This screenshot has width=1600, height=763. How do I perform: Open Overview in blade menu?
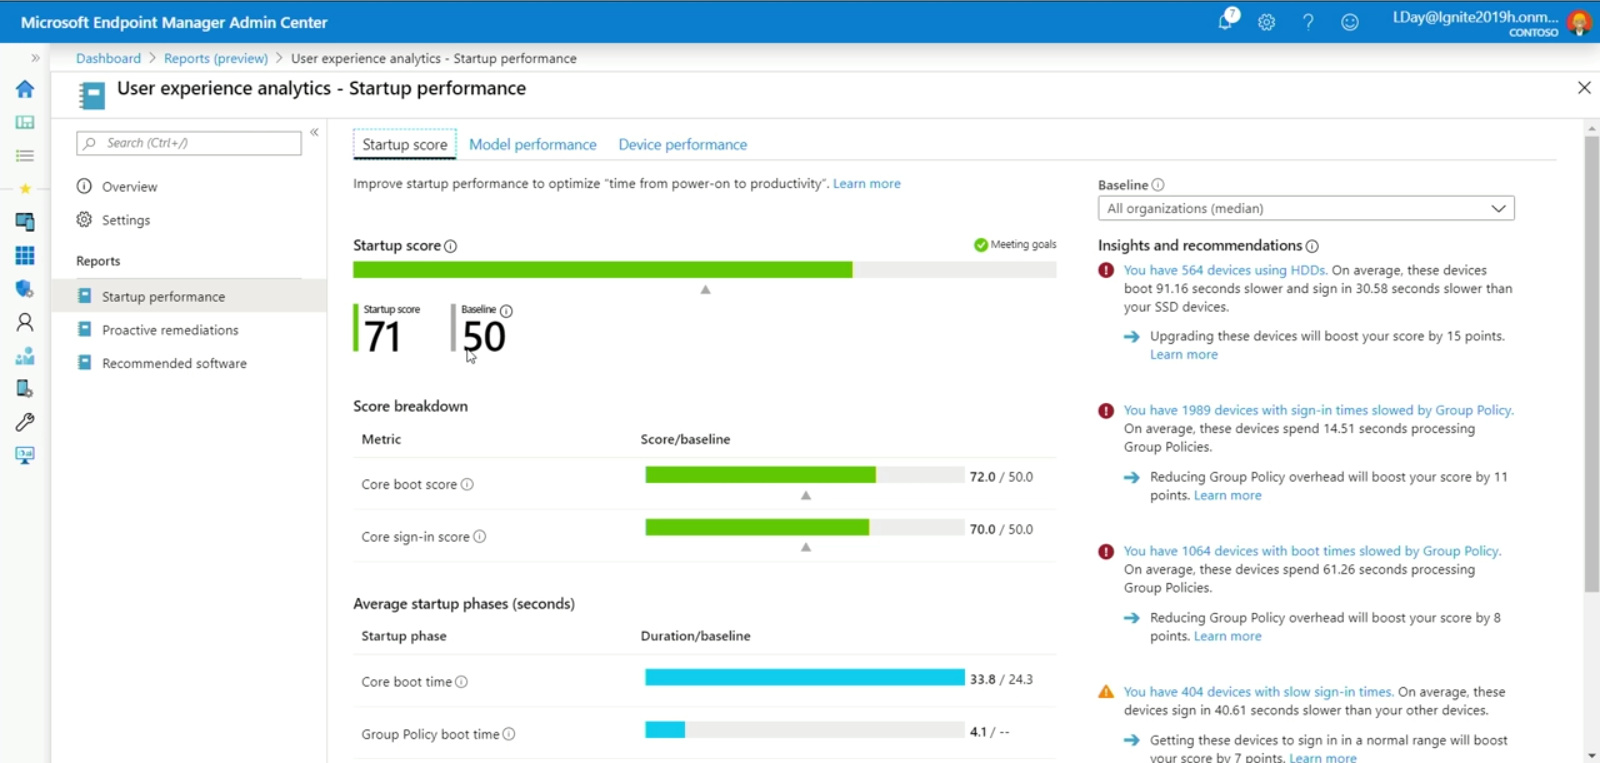[129, 187]
